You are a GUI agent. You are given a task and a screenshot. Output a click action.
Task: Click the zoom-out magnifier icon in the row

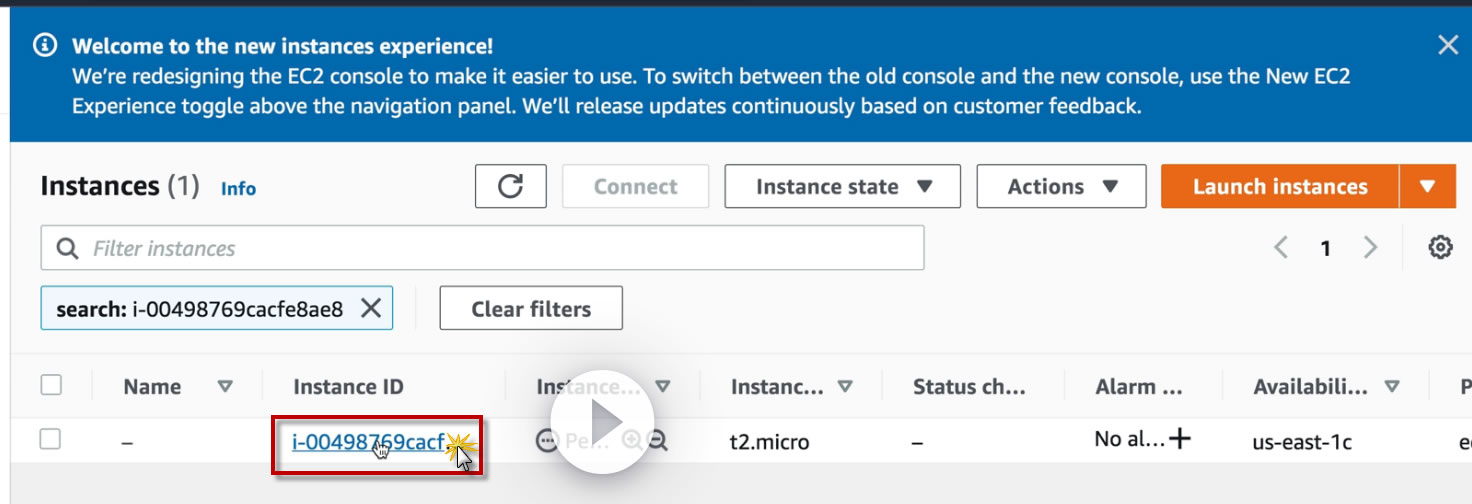pos(657,440)
